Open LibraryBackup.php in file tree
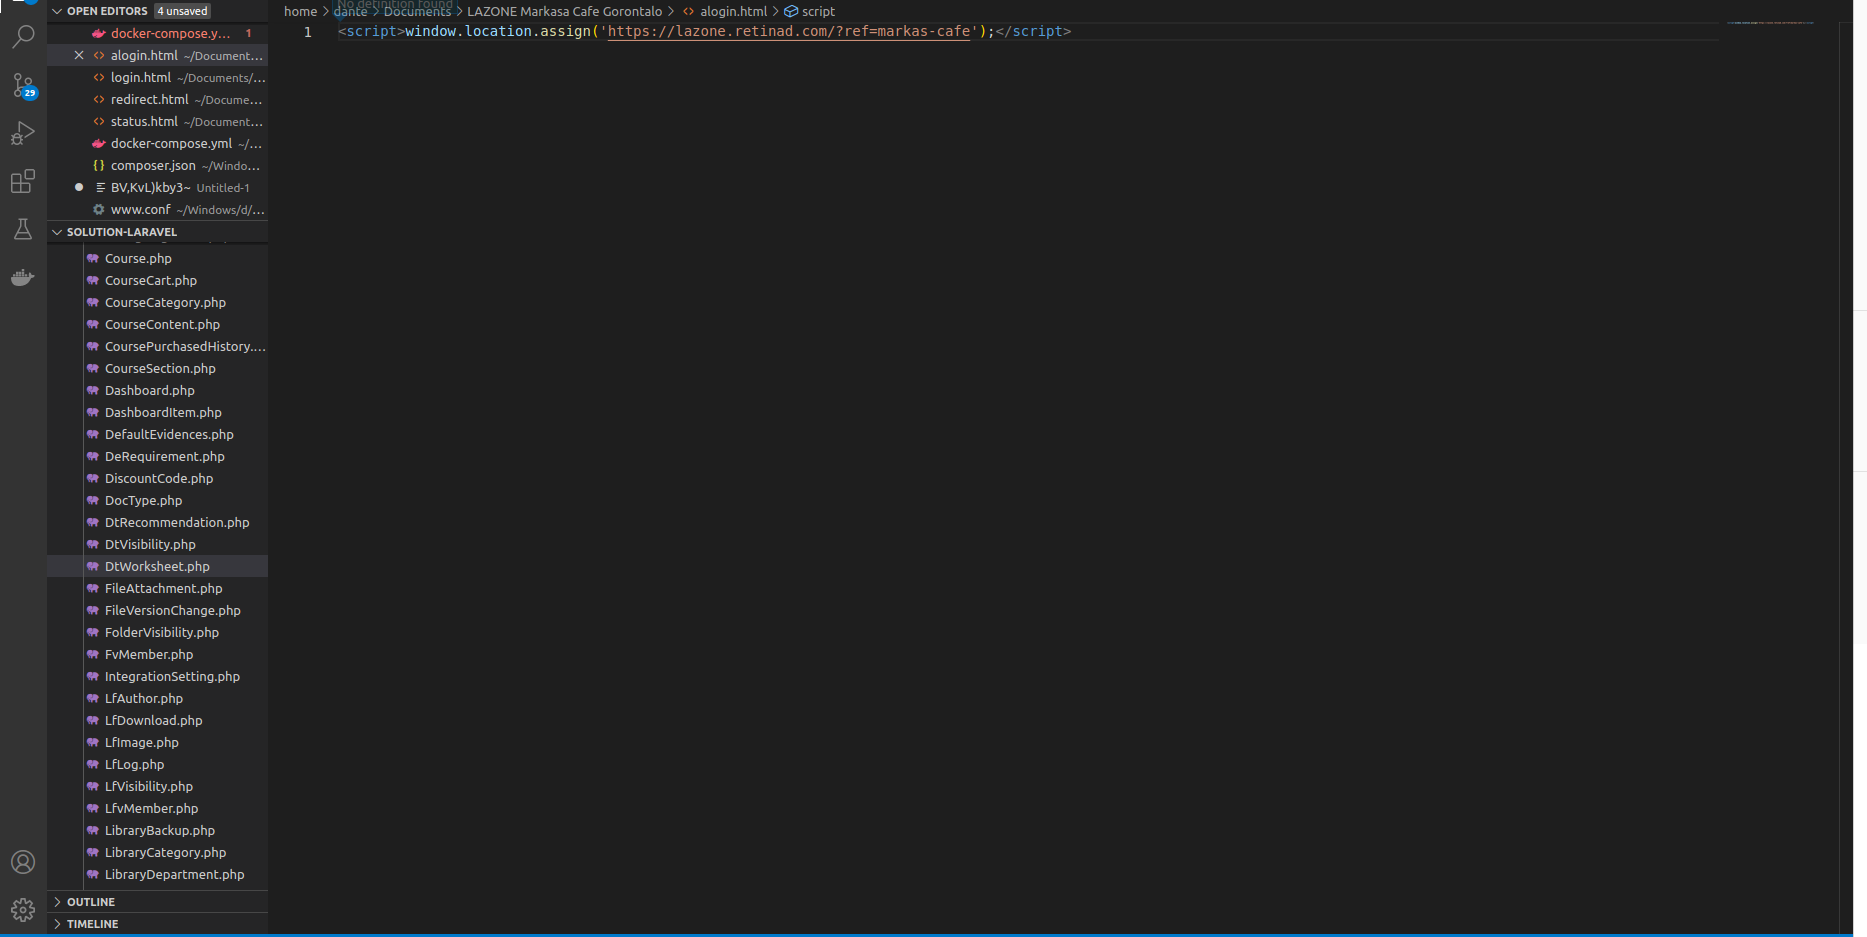The height and width of the screenshot is (937, 1867). (x=160, y=830)
